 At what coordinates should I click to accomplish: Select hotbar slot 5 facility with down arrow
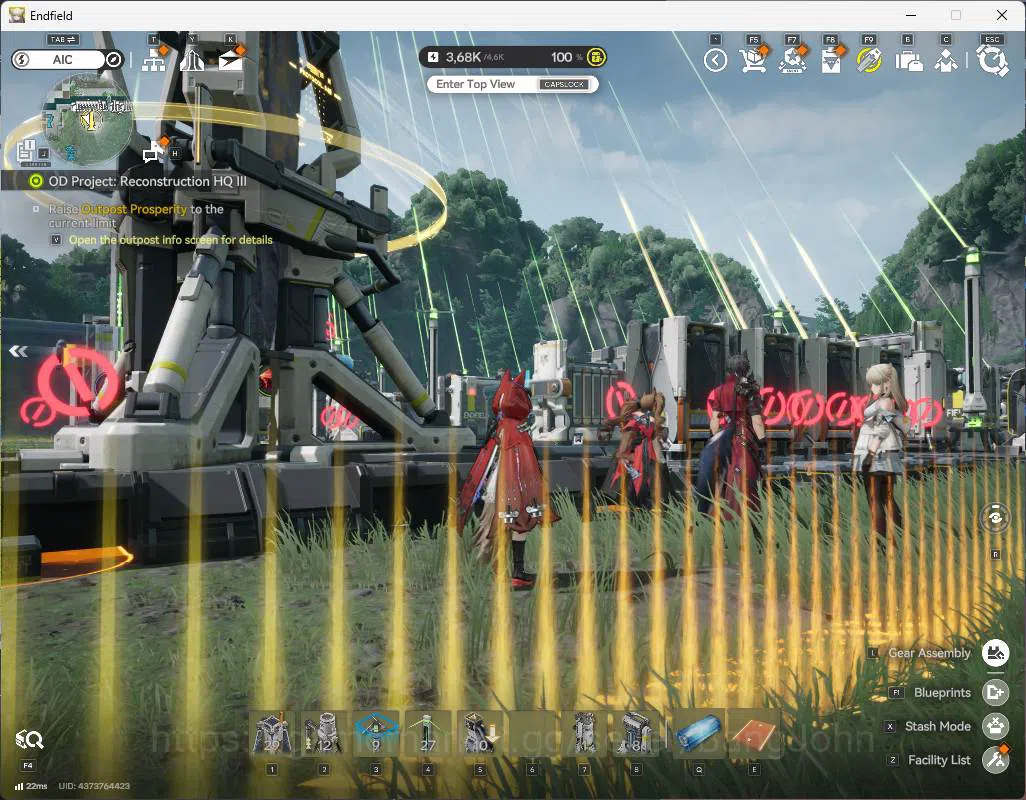[480, 733]
